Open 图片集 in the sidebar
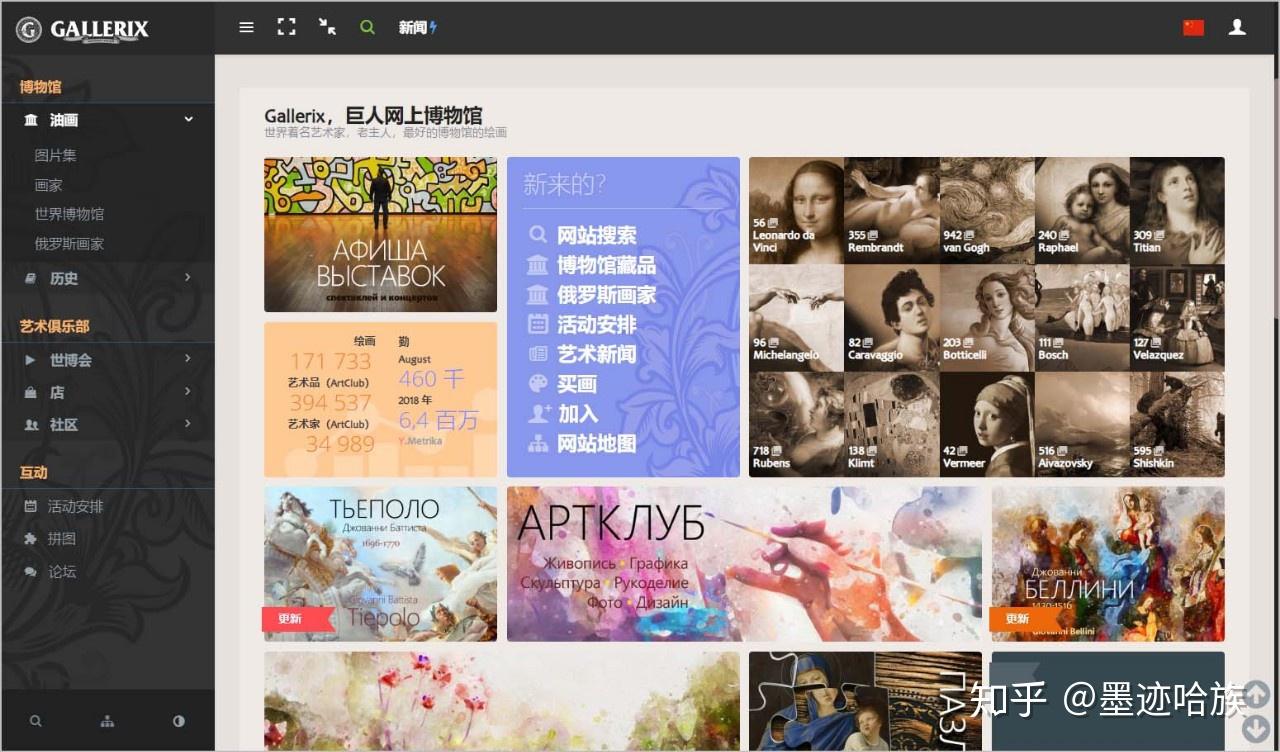Screen dimensions: 1280x752 [55, 155]
